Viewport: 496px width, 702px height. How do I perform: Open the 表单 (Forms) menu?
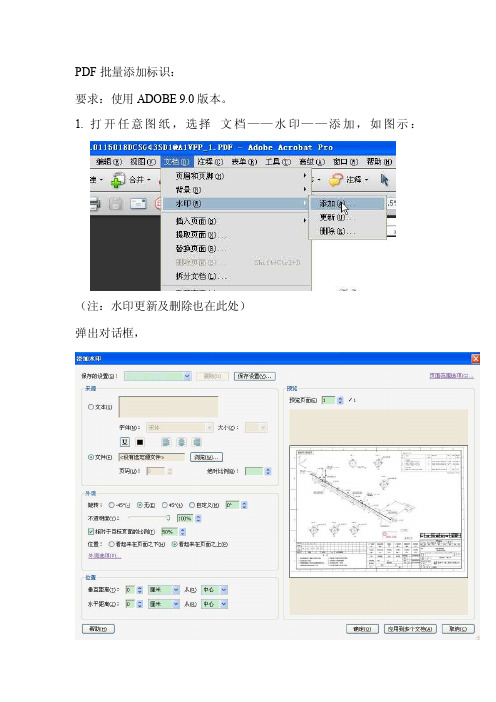[x=244, y=162]
